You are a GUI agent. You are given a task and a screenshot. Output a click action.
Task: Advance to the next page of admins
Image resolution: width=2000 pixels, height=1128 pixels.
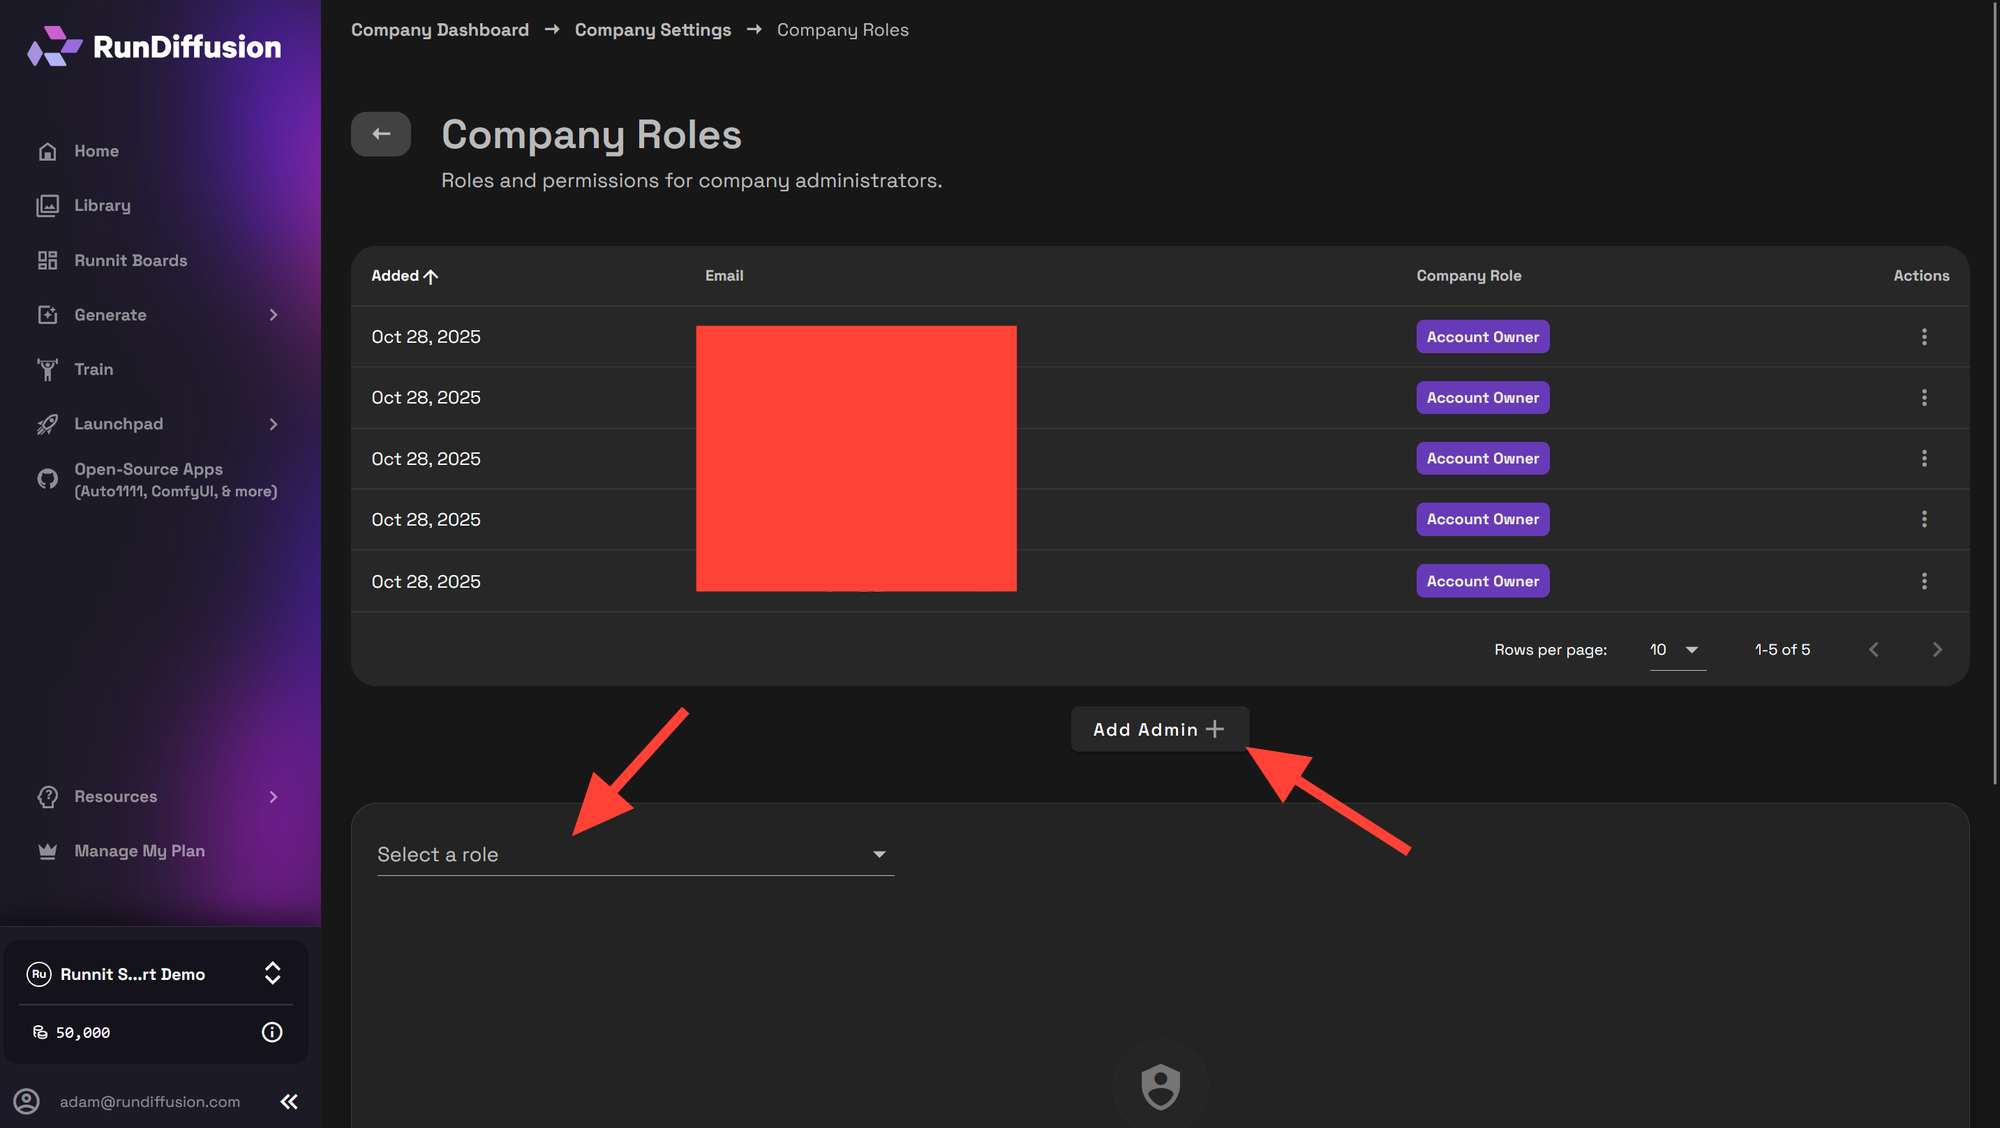(1937, 649)
